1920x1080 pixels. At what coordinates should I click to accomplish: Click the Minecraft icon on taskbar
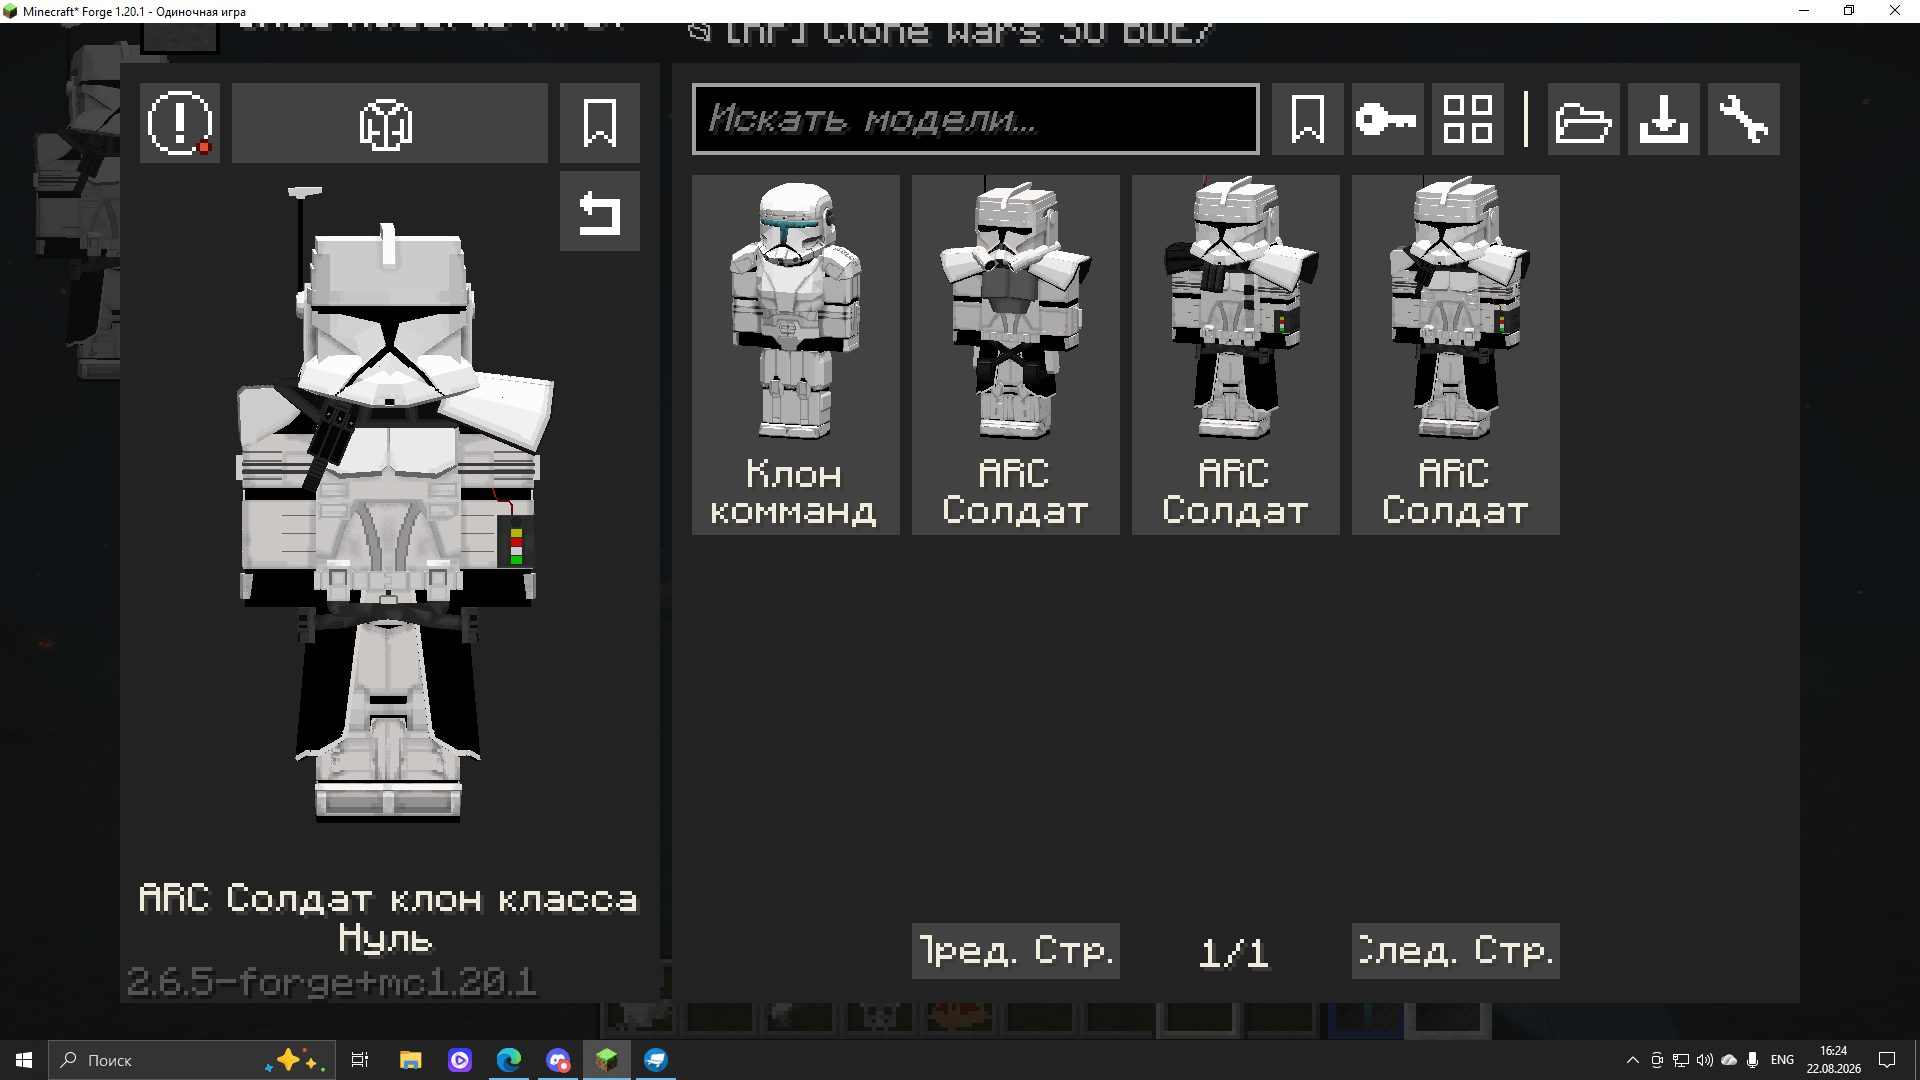click(x=607, y=1060)
